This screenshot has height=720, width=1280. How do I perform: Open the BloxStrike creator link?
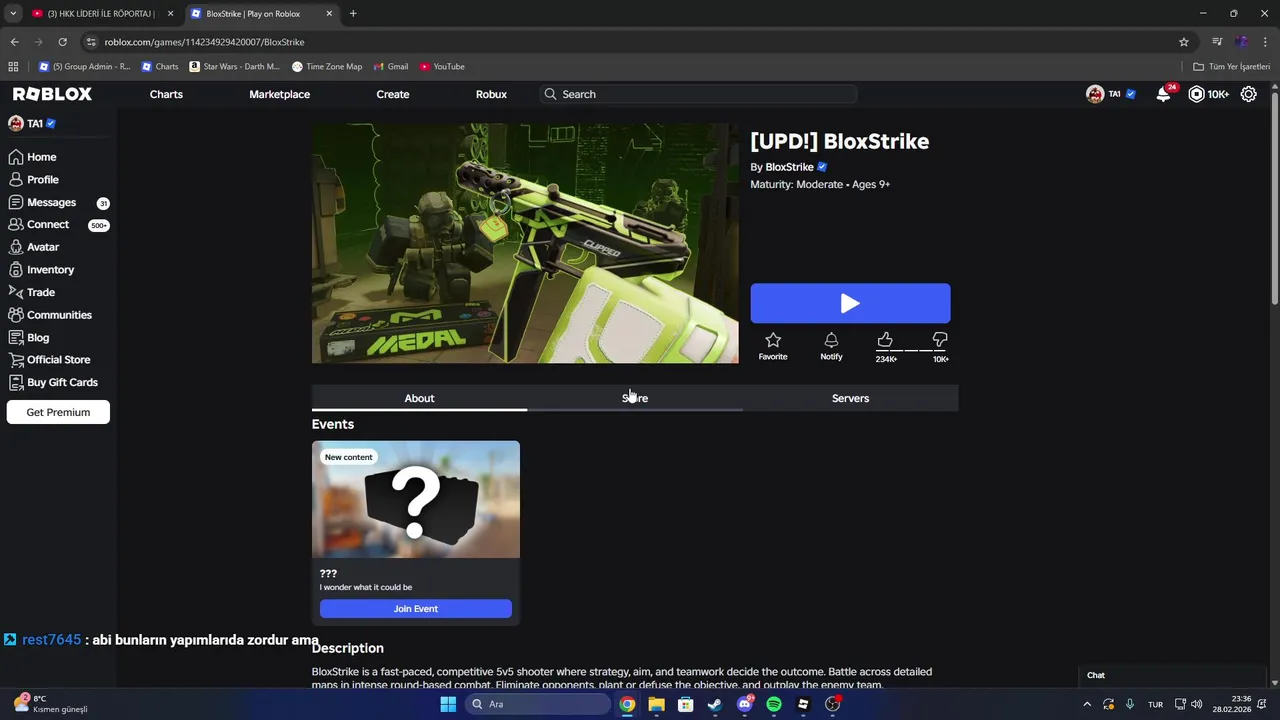click(789, 167)
